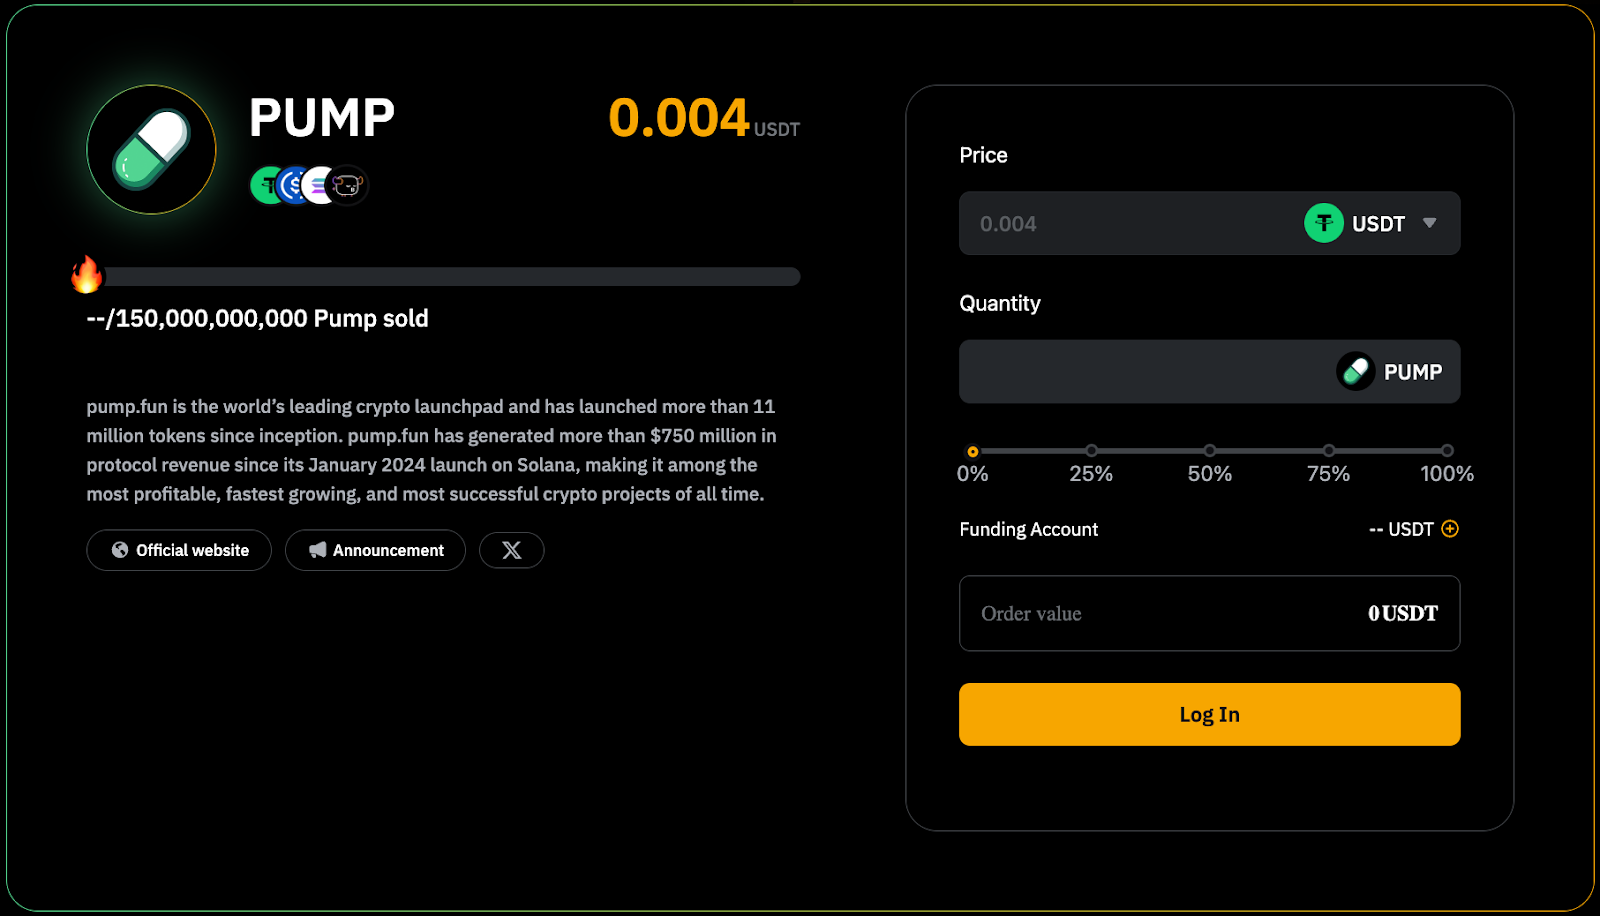
Task: Open the USDT currency dropdown arrow
Action: click(1430, 223)
